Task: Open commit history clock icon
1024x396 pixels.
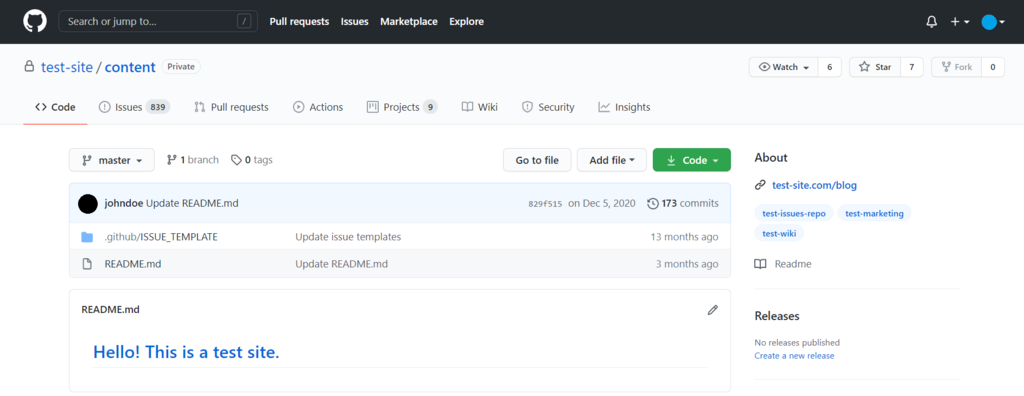Action: click(x=652, y=203)
